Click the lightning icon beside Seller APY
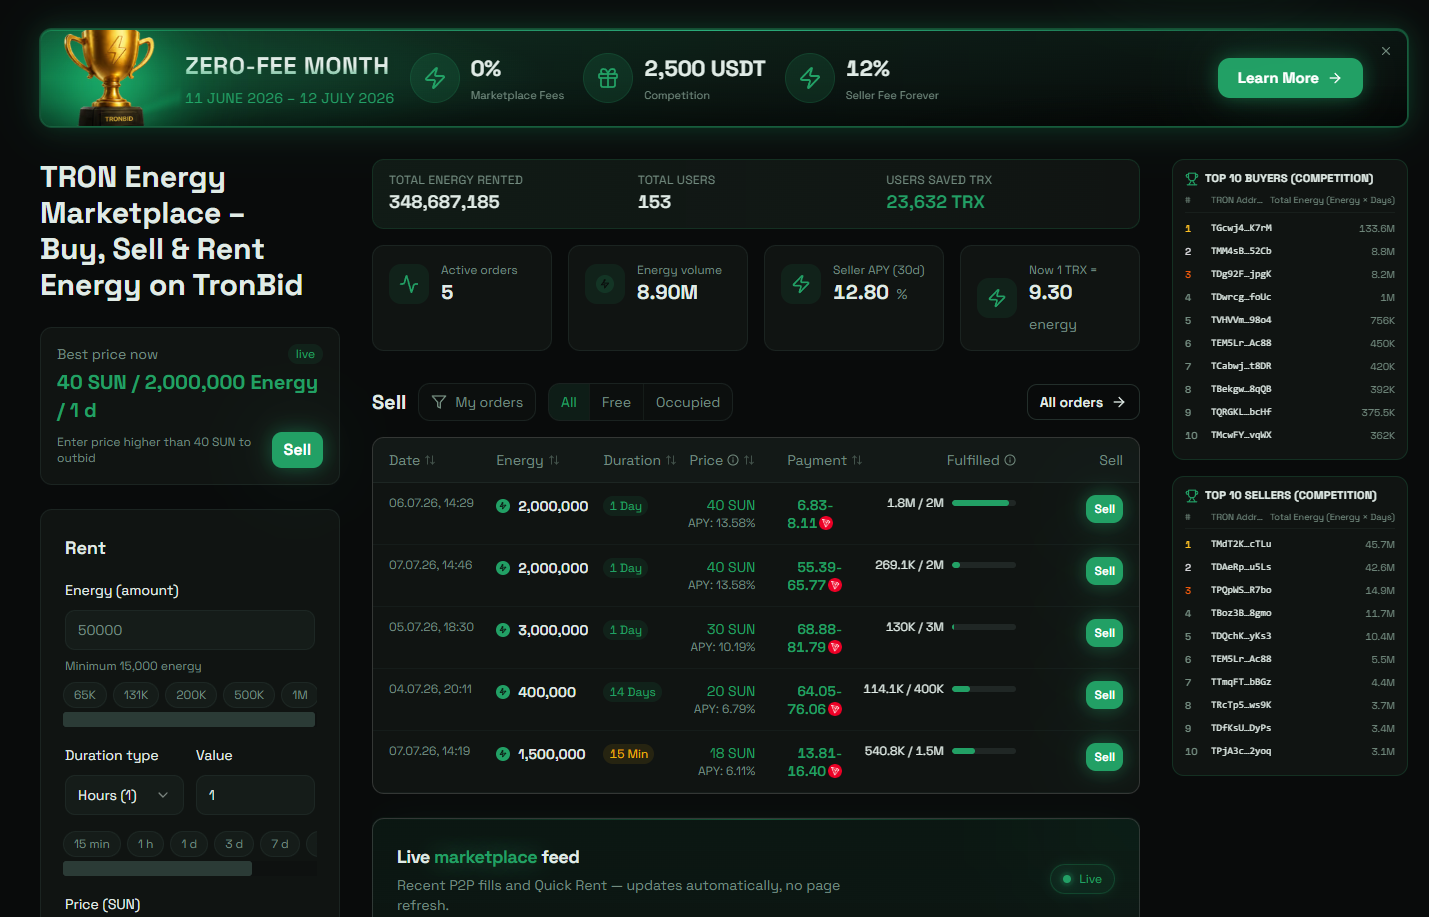 pyautogui.click(x=801, y=284)
